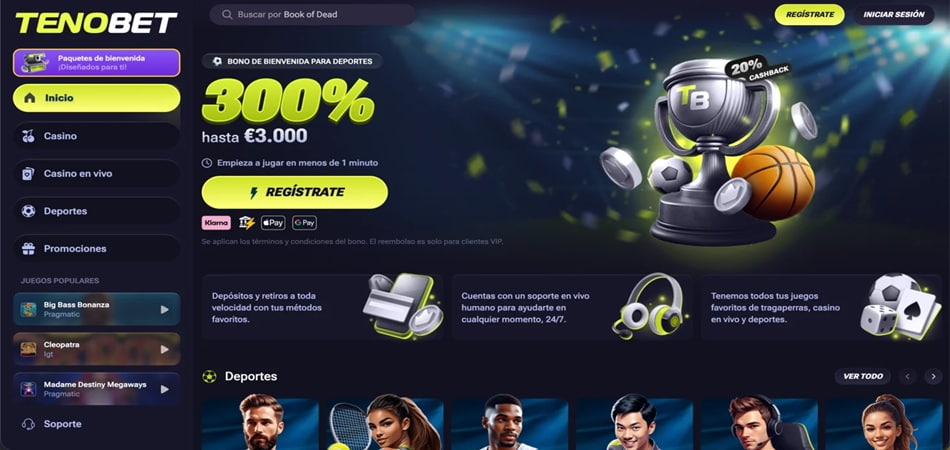Show next sports with right chevron
Viewport: 950px width, 450px height.
(934, 377)
